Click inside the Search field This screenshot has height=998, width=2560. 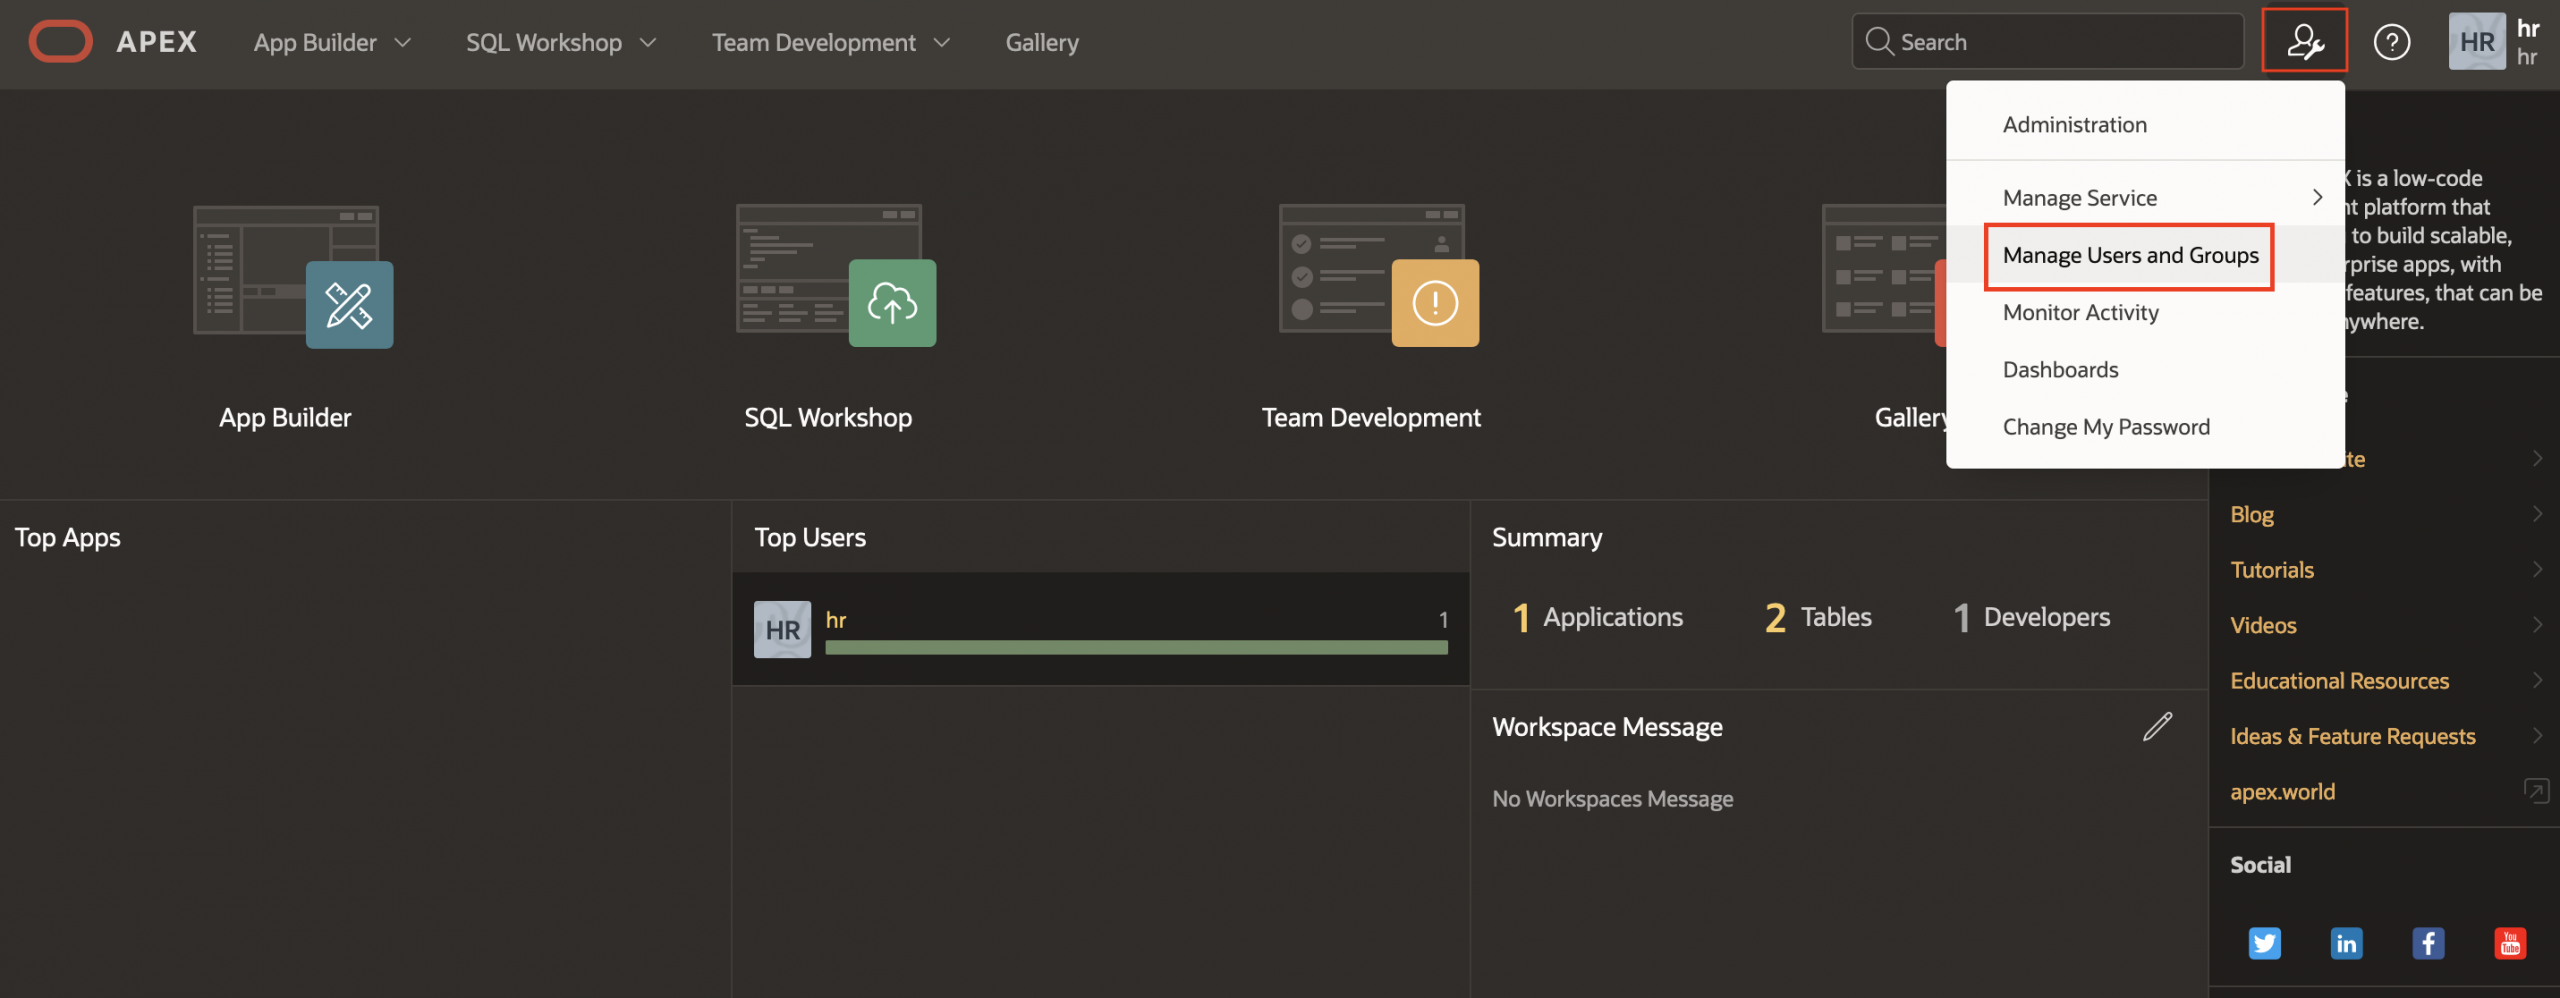coord(2048,41)
